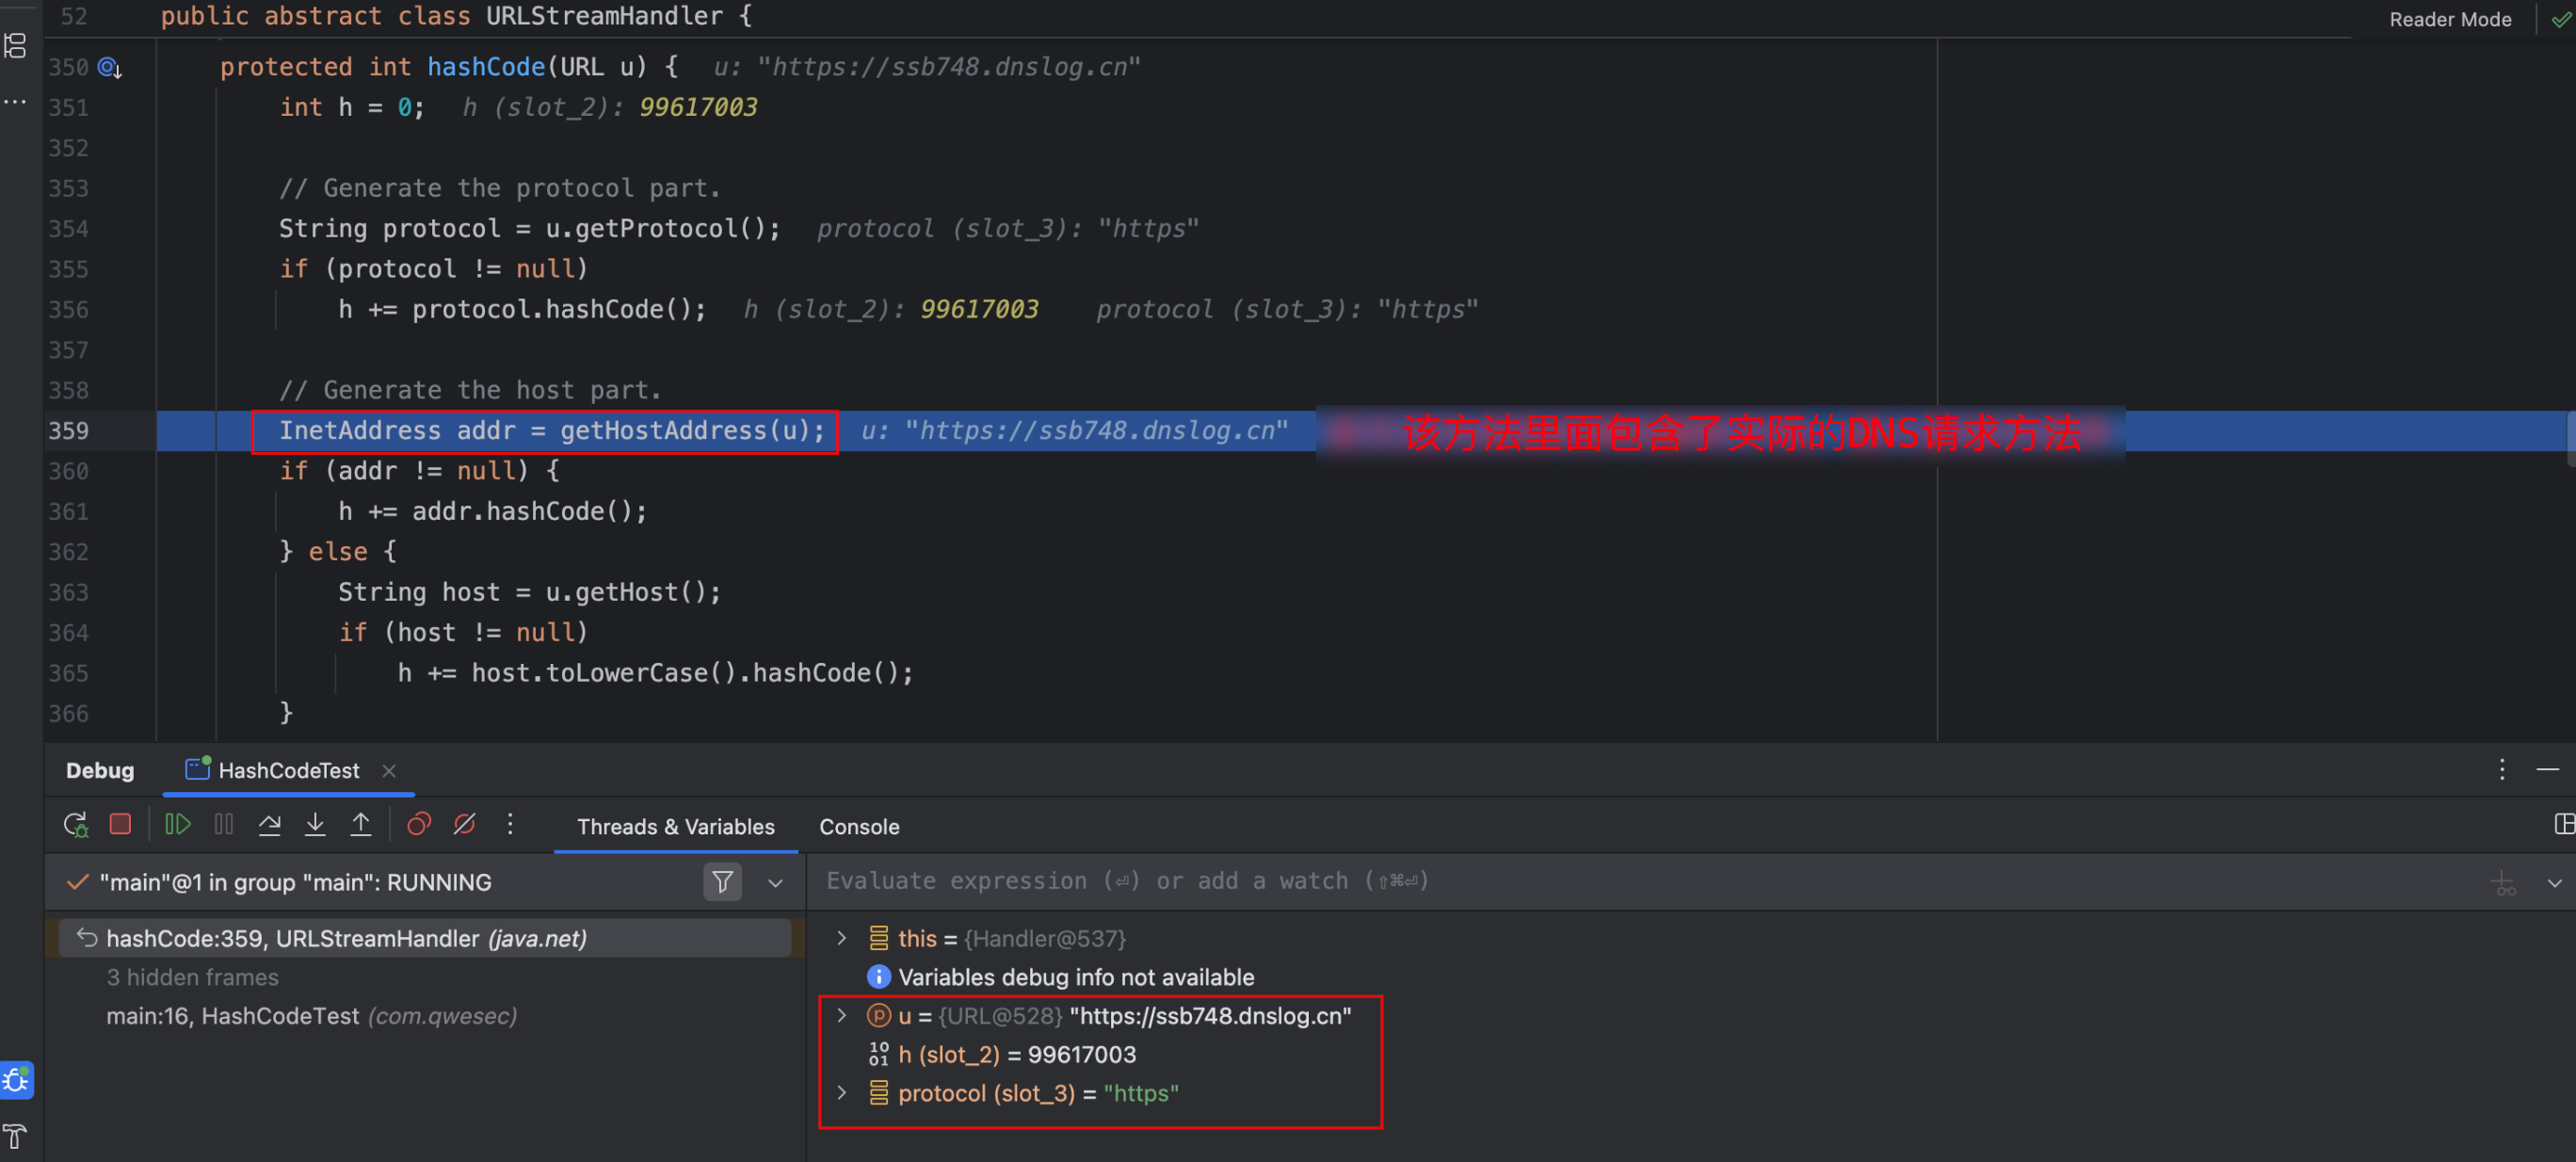Switch to the Console tab
2576x1162 pixels.
tap(858, 827)
